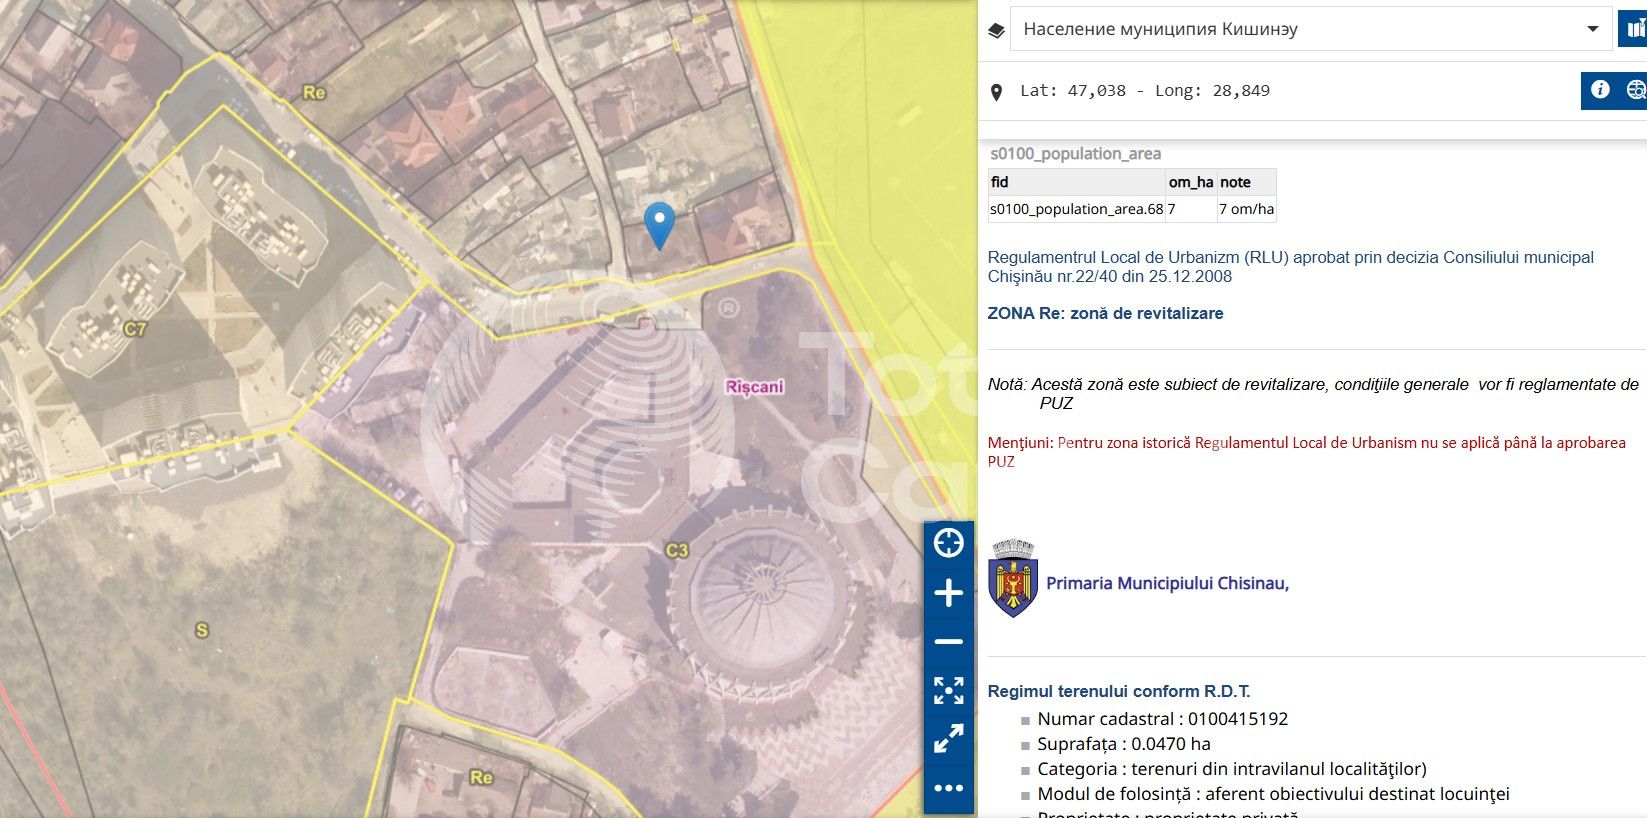The width and height of the screenshot is (1647, 818).
Task: Click the Primaria Municipiului Chisinau link
Action: [1167, 583]
